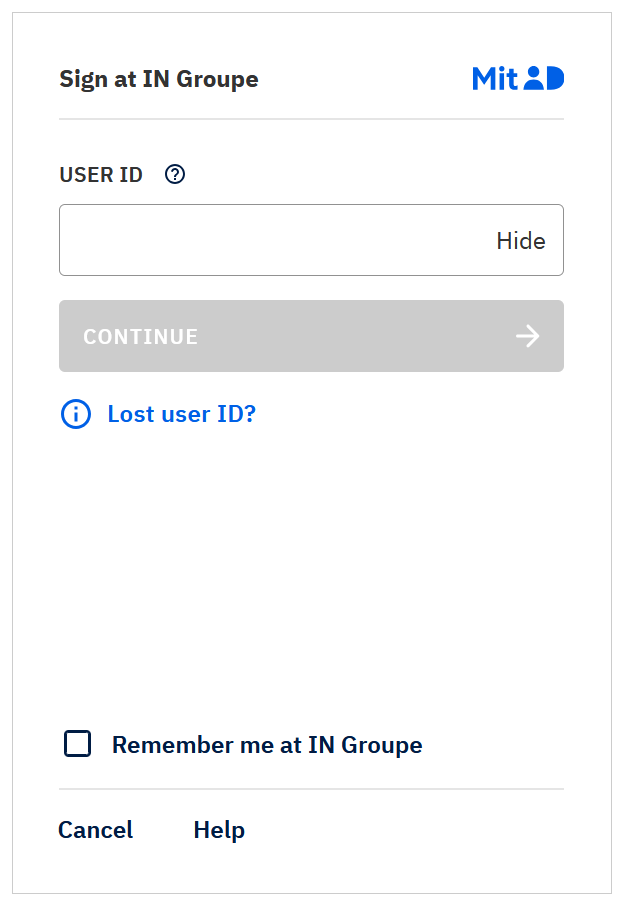
Task: Toggle Hide in the user ID field
Action: pyautogui.click(x=521, y=241)
